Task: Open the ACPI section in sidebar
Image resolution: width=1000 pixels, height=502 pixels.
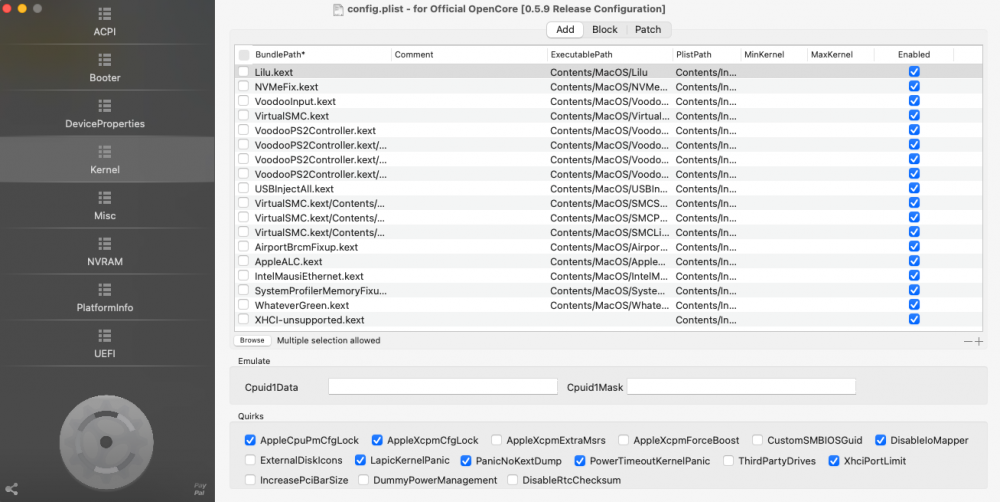Action: pos(105,22)
